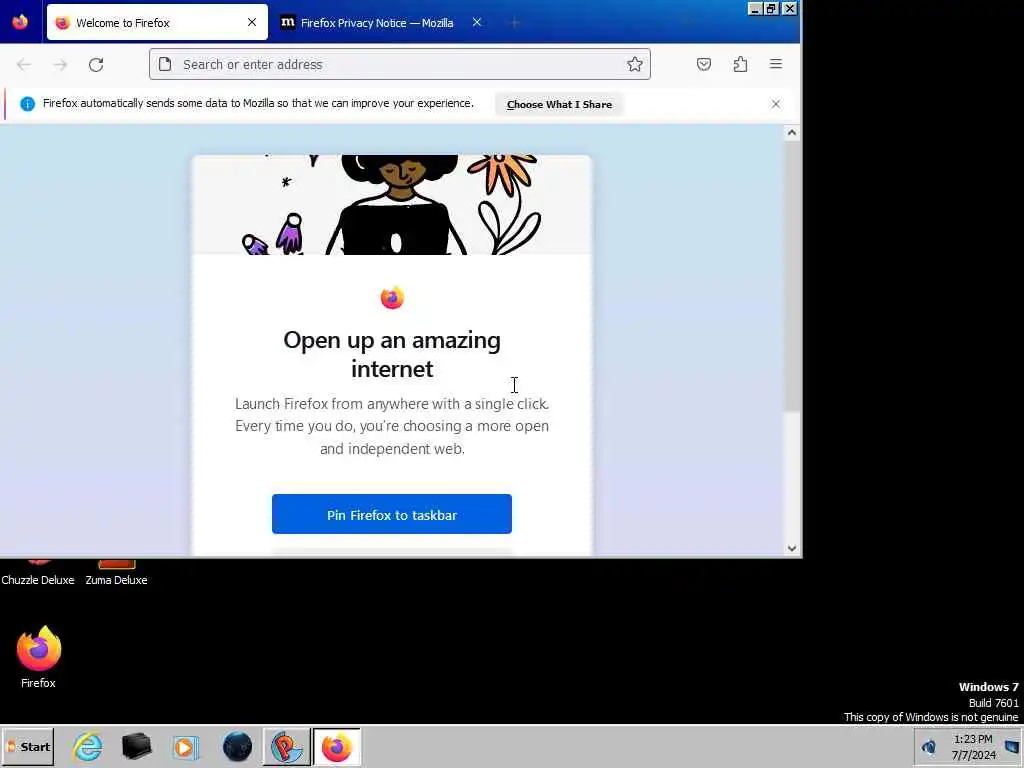Close the Firefox Privacy Notice tab
This screenshot has height=768, width=1024.
click(477, 22)
